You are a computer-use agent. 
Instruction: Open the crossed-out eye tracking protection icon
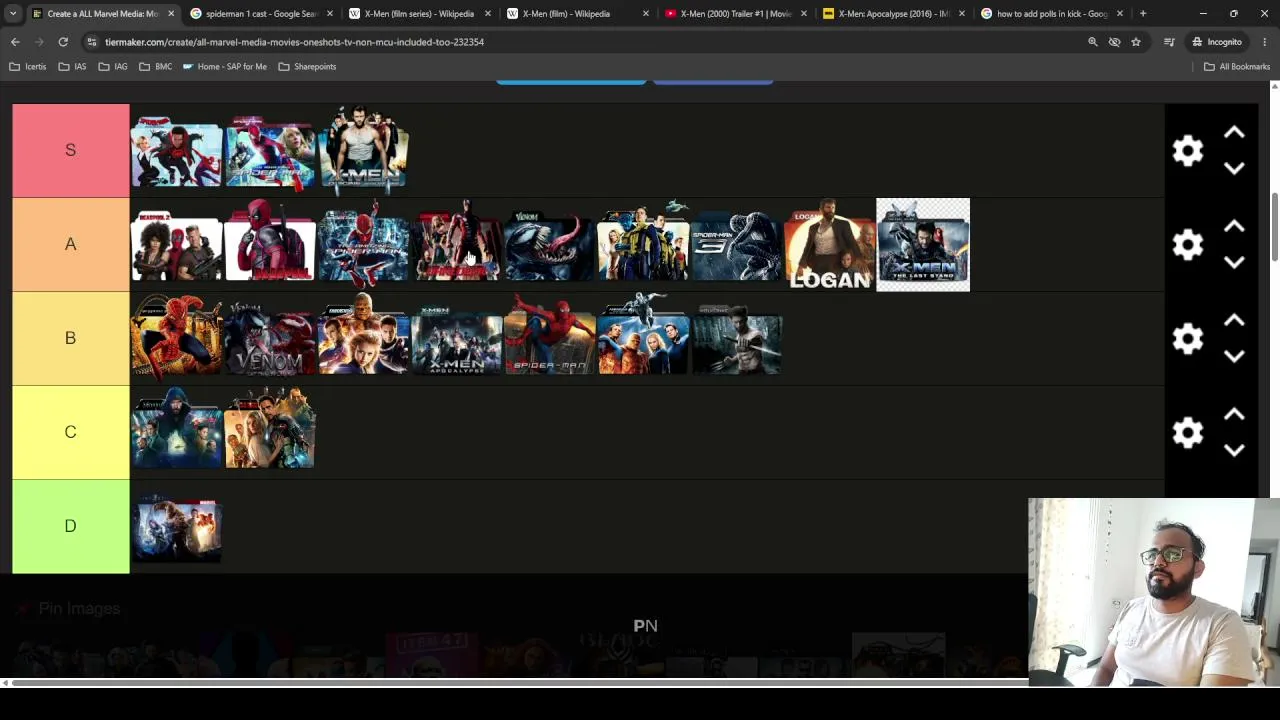click(x=1114, y=42)
